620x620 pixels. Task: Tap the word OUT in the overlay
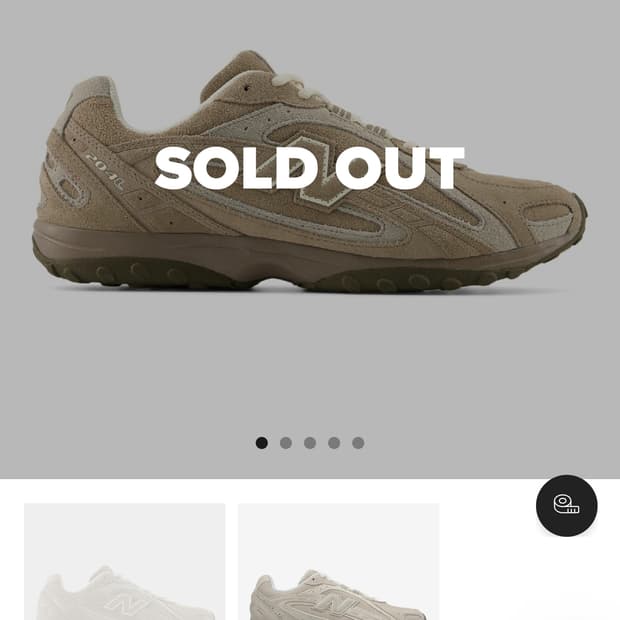399,168
